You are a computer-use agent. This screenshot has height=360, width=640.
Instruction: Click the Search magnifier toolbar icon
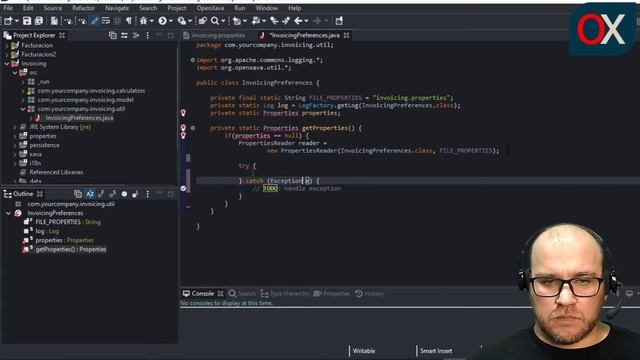click(215, 21)
